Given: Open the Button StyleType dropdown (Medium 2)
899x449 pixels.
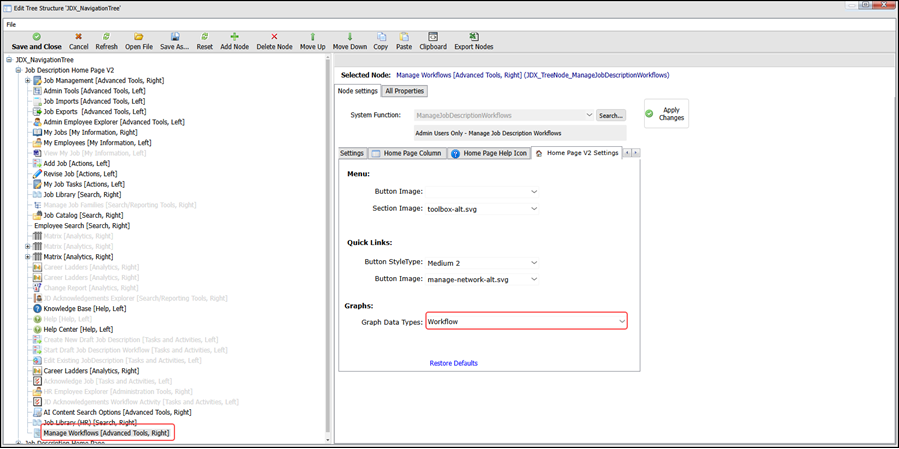Looking at the screenshot, I should pos(534,263).
